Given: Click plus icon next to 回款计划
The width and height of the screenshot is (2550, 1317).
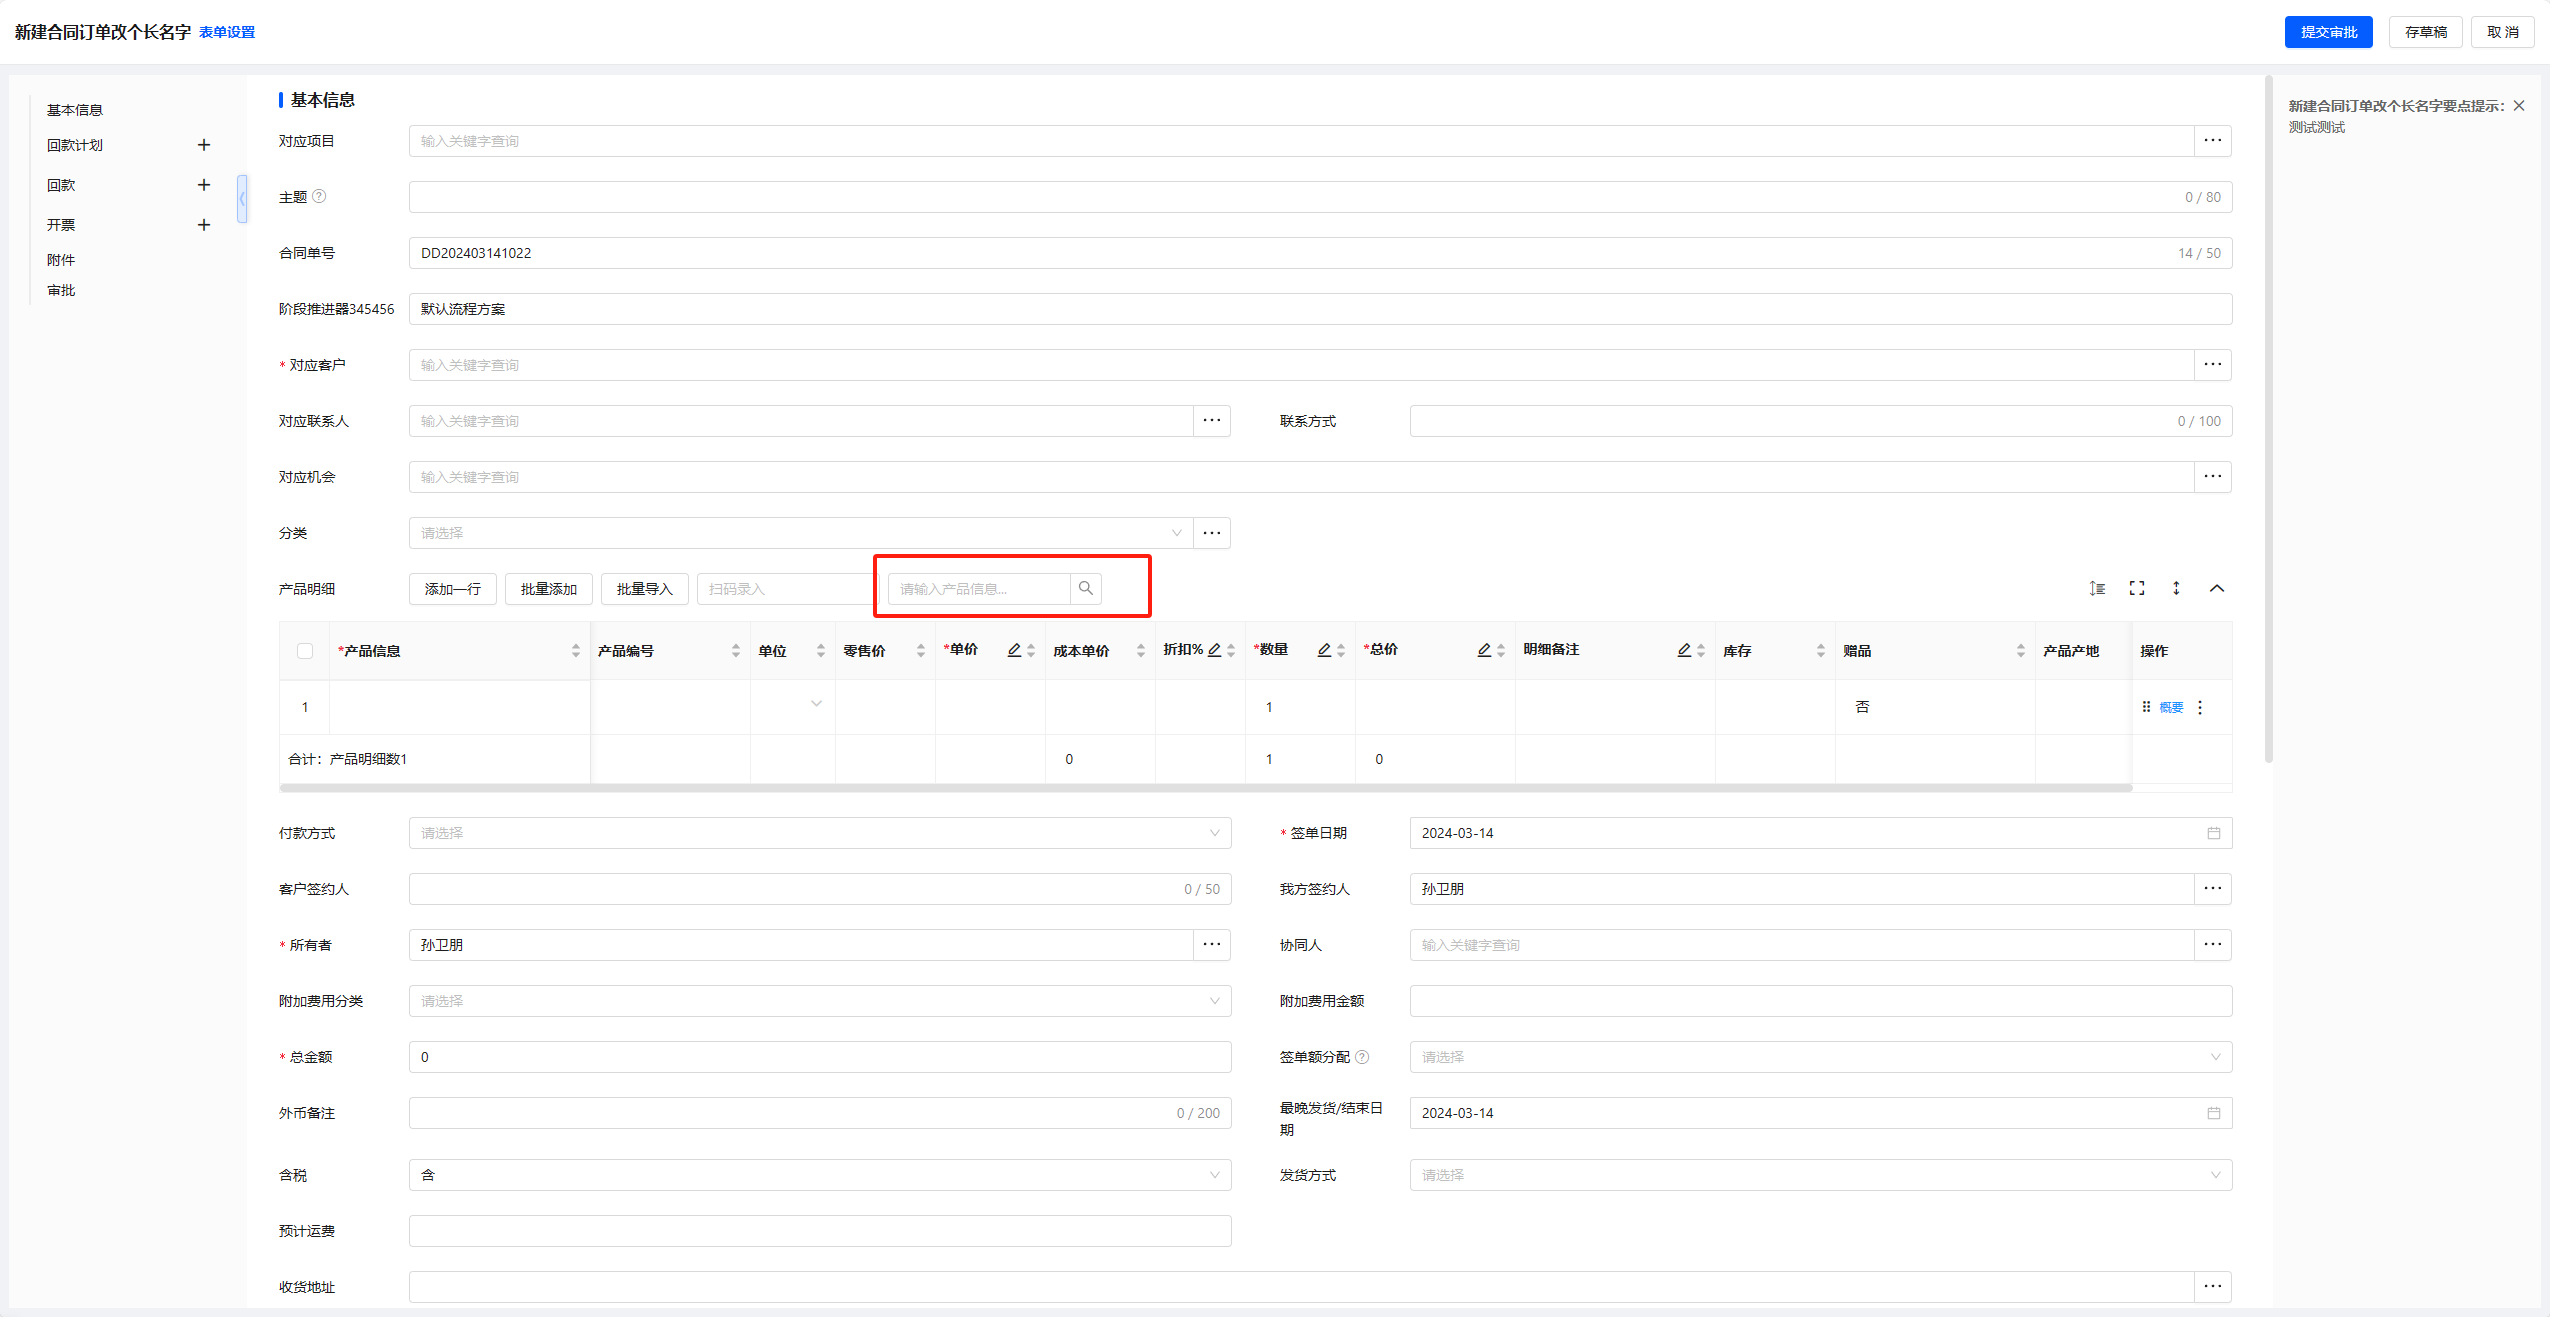Looking at the screenshot, I should [x=204, y=145].
